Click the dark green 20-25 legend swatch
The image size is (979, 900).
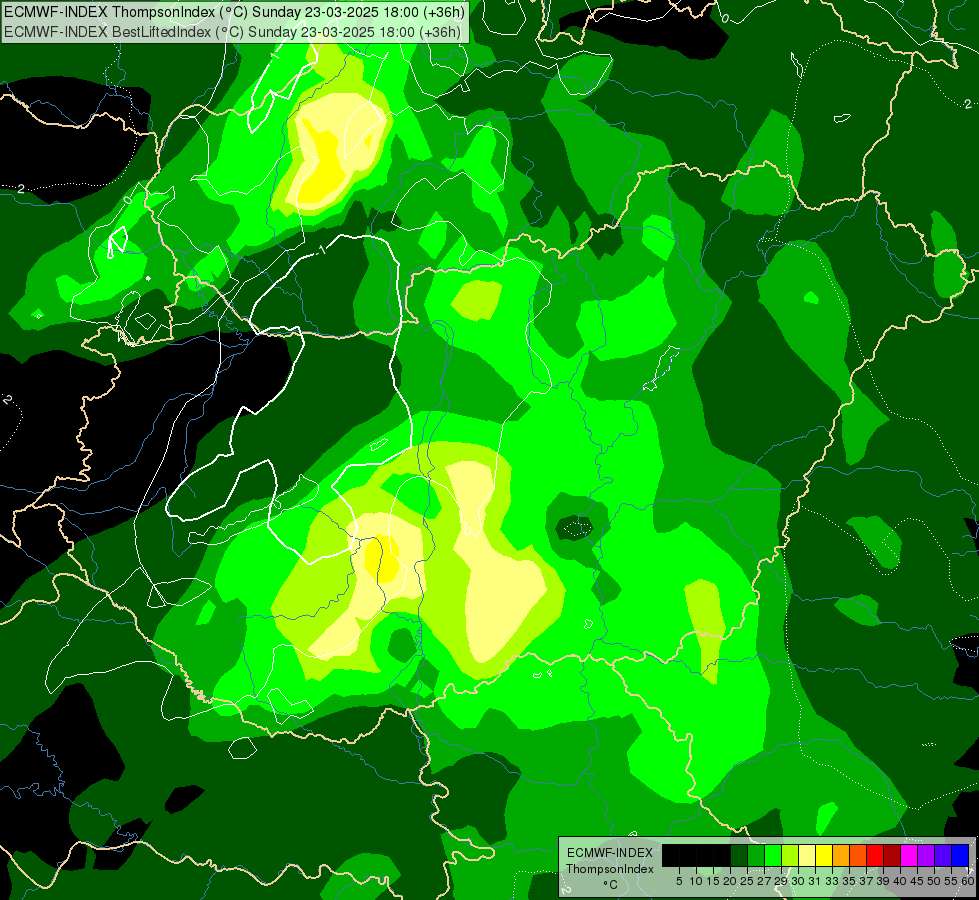739,855
